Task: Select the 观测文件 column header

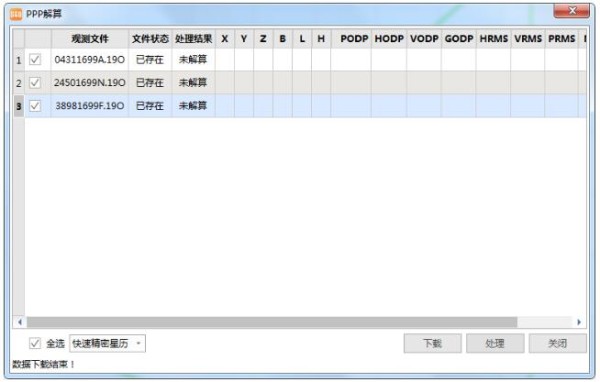Action: (x=90, y=39)
